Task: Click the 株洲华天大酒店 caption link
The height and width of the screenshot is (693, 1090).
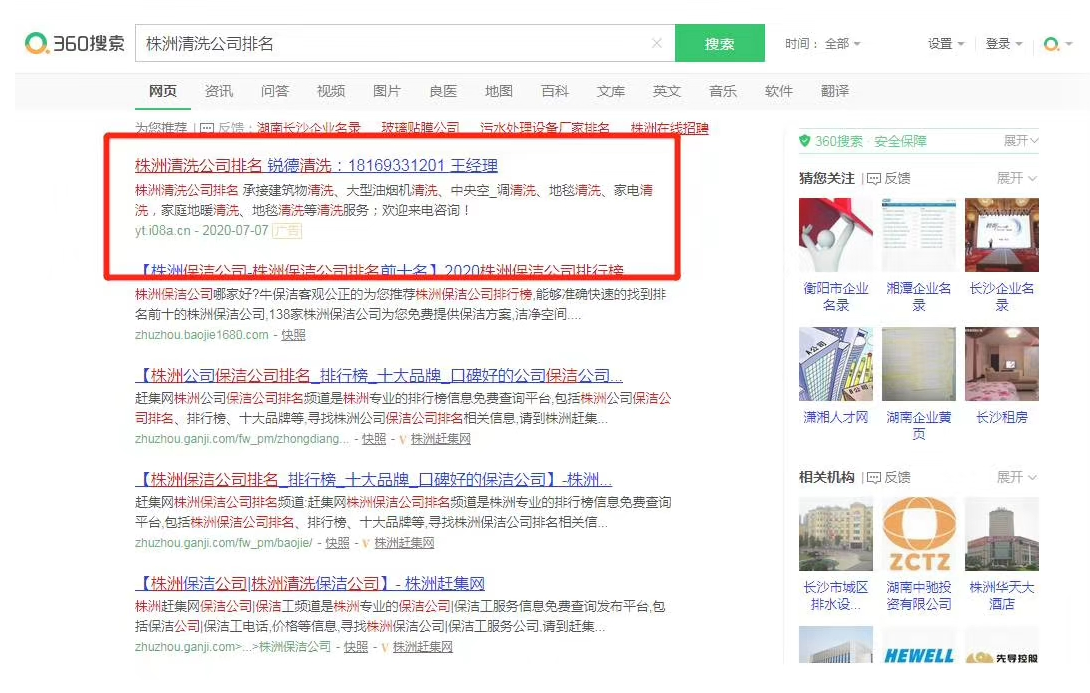Action: (1002, 596)
